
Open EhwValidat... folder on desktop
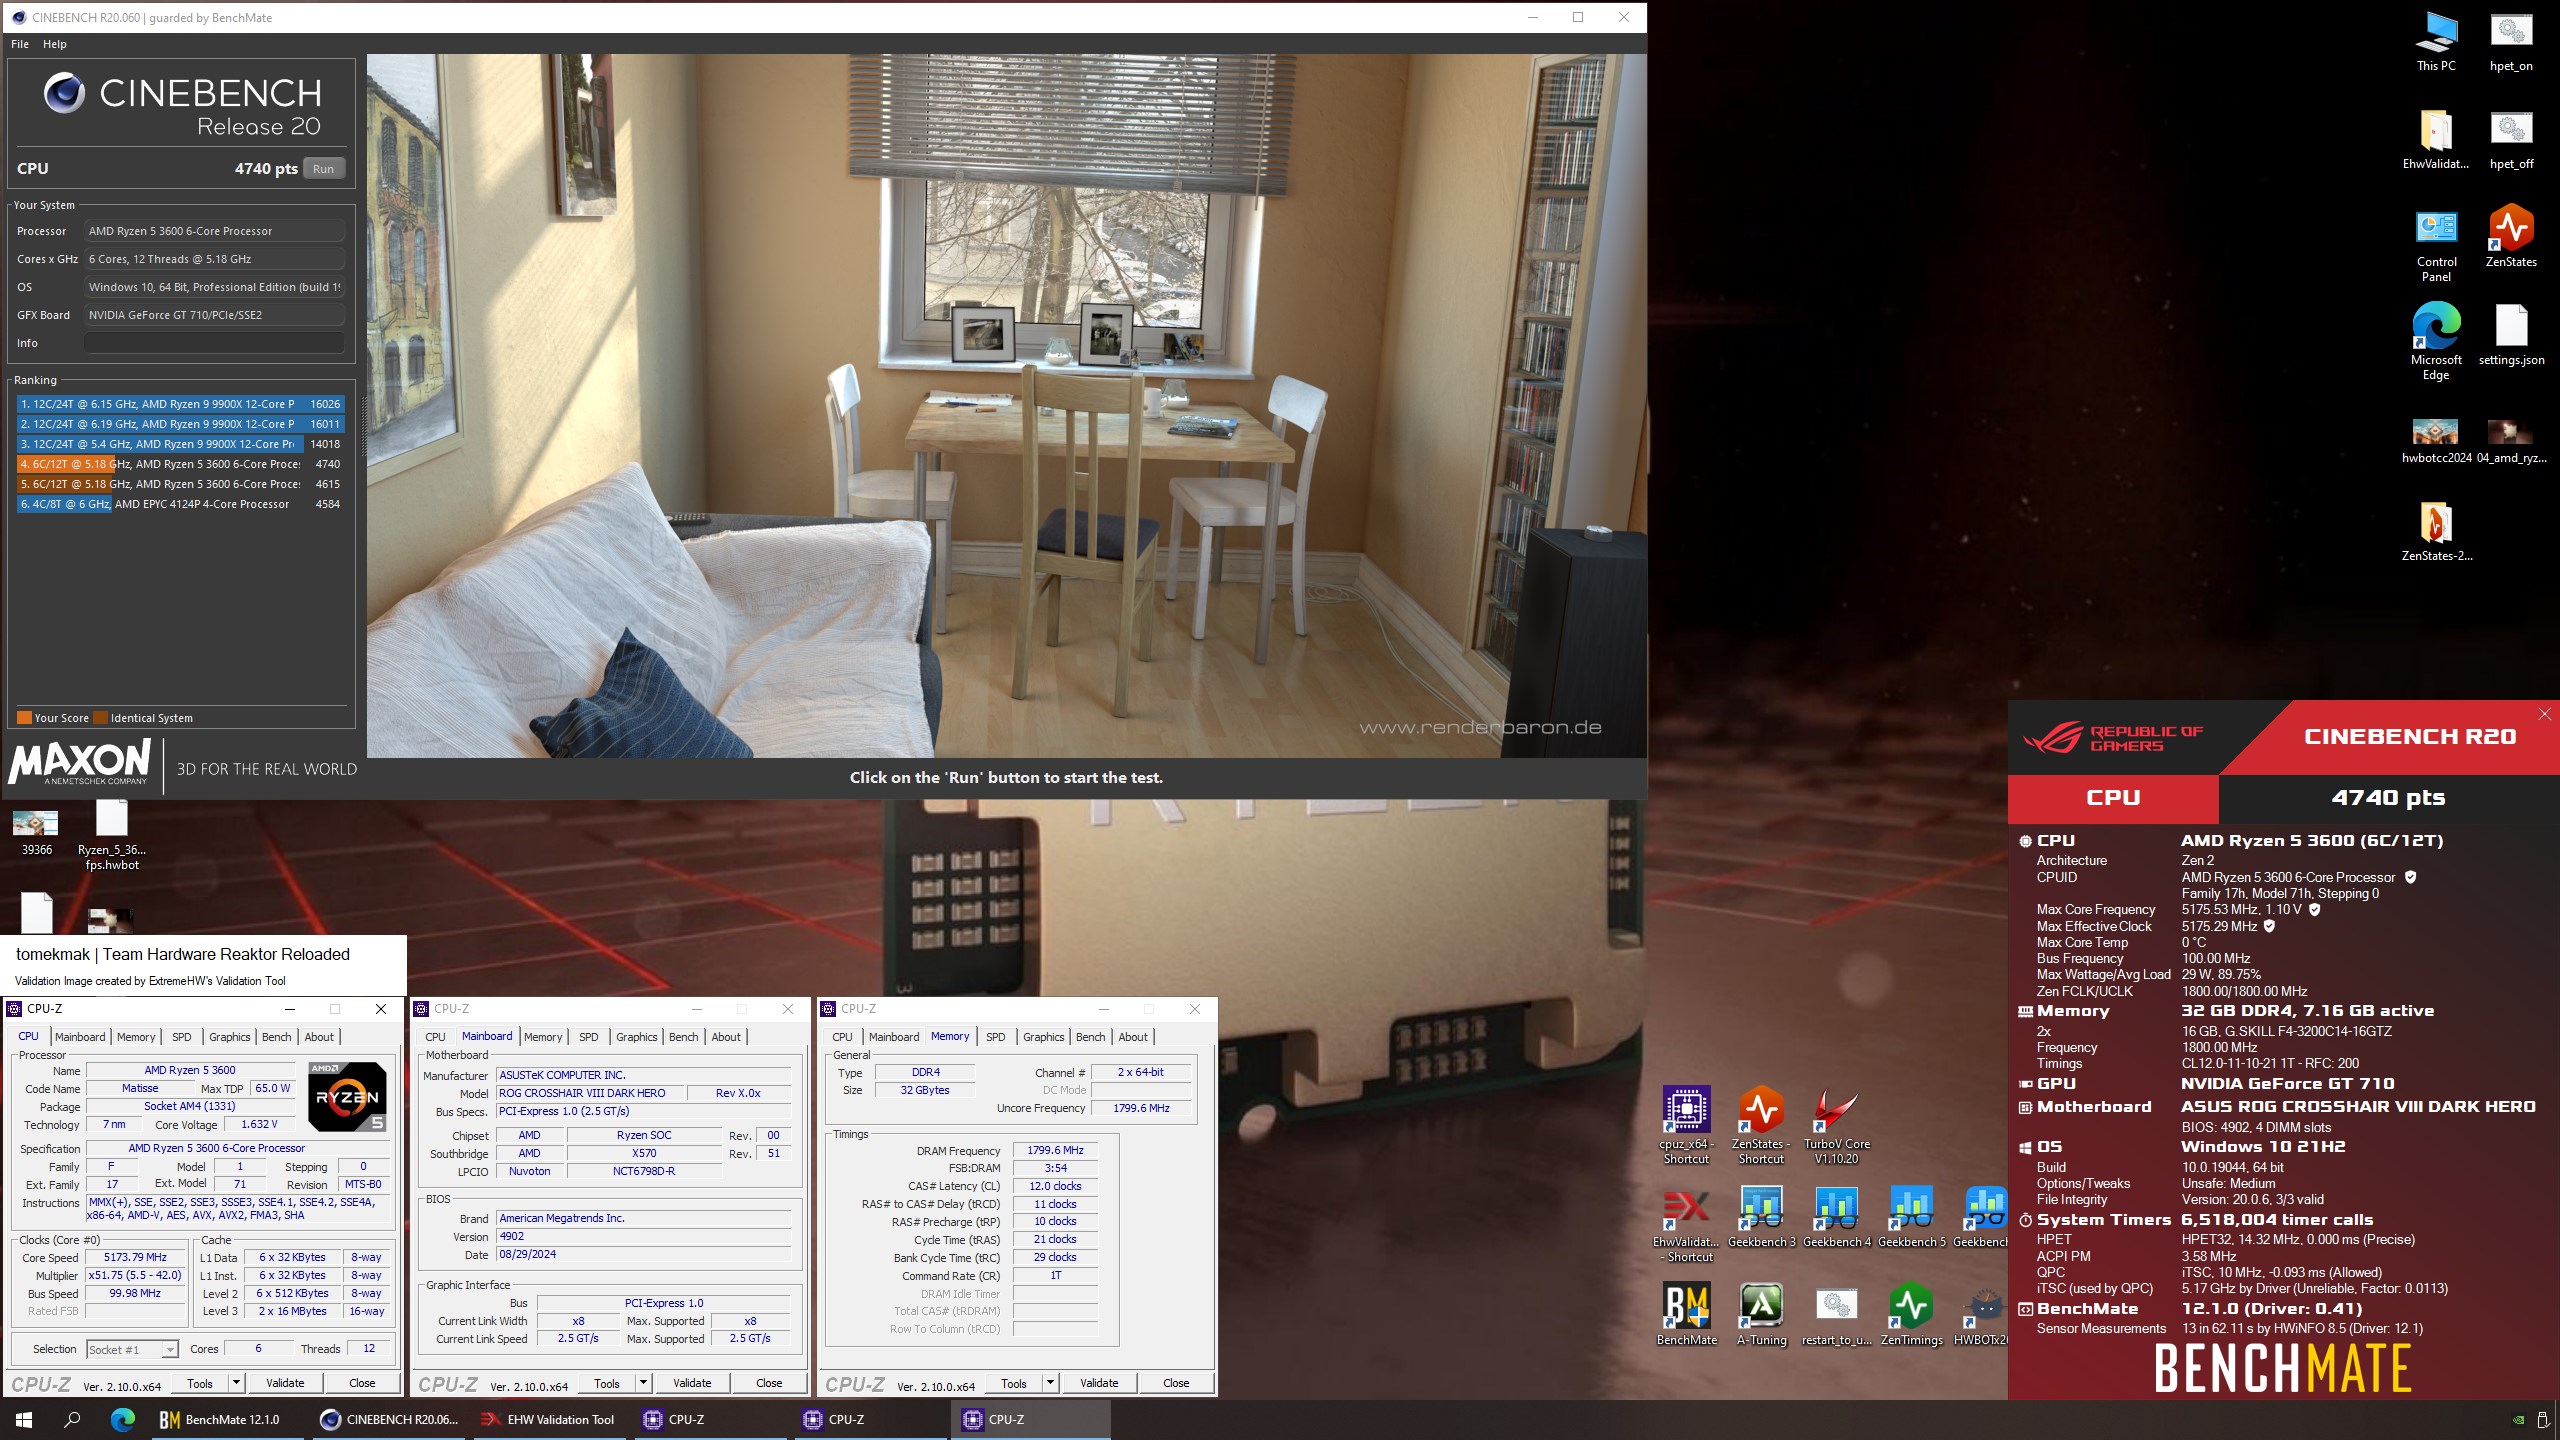[x=2435, y=140]
